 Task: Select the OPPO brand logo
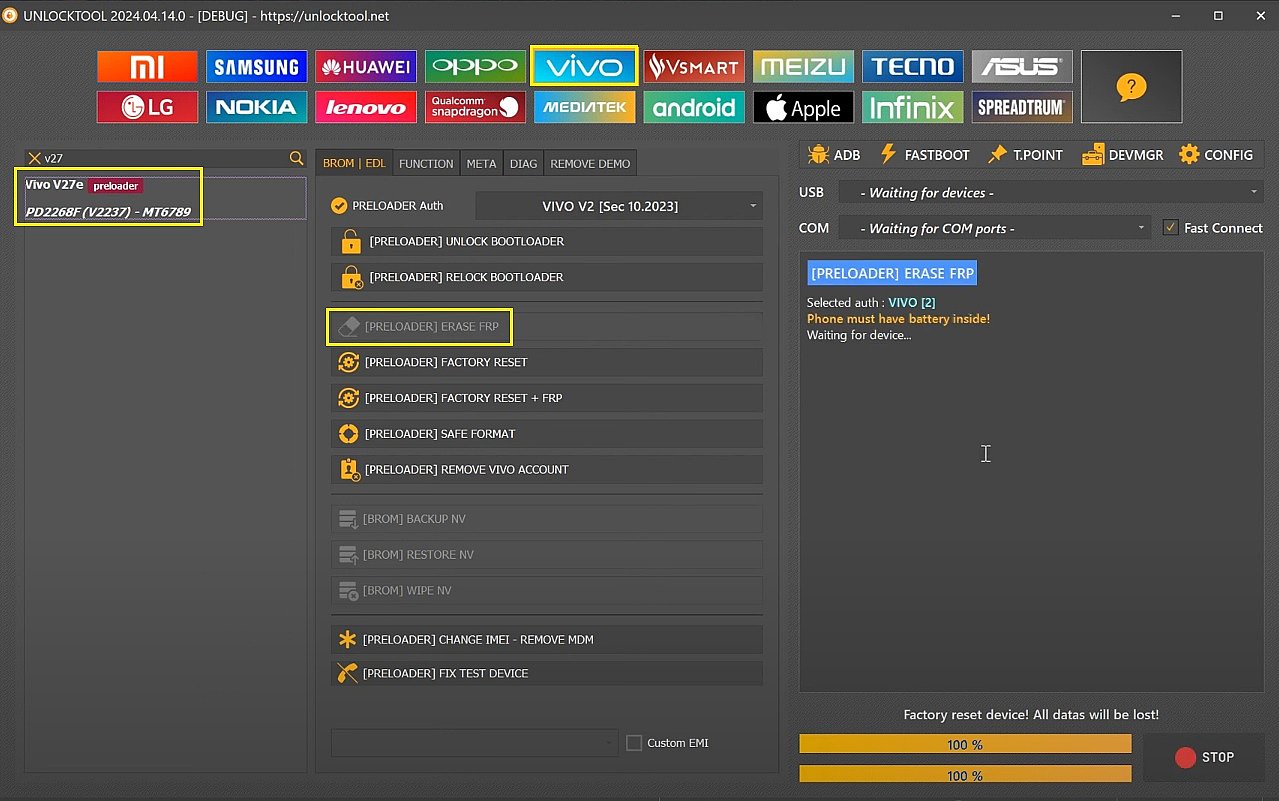pyautogui.click(x=475, y=67)
